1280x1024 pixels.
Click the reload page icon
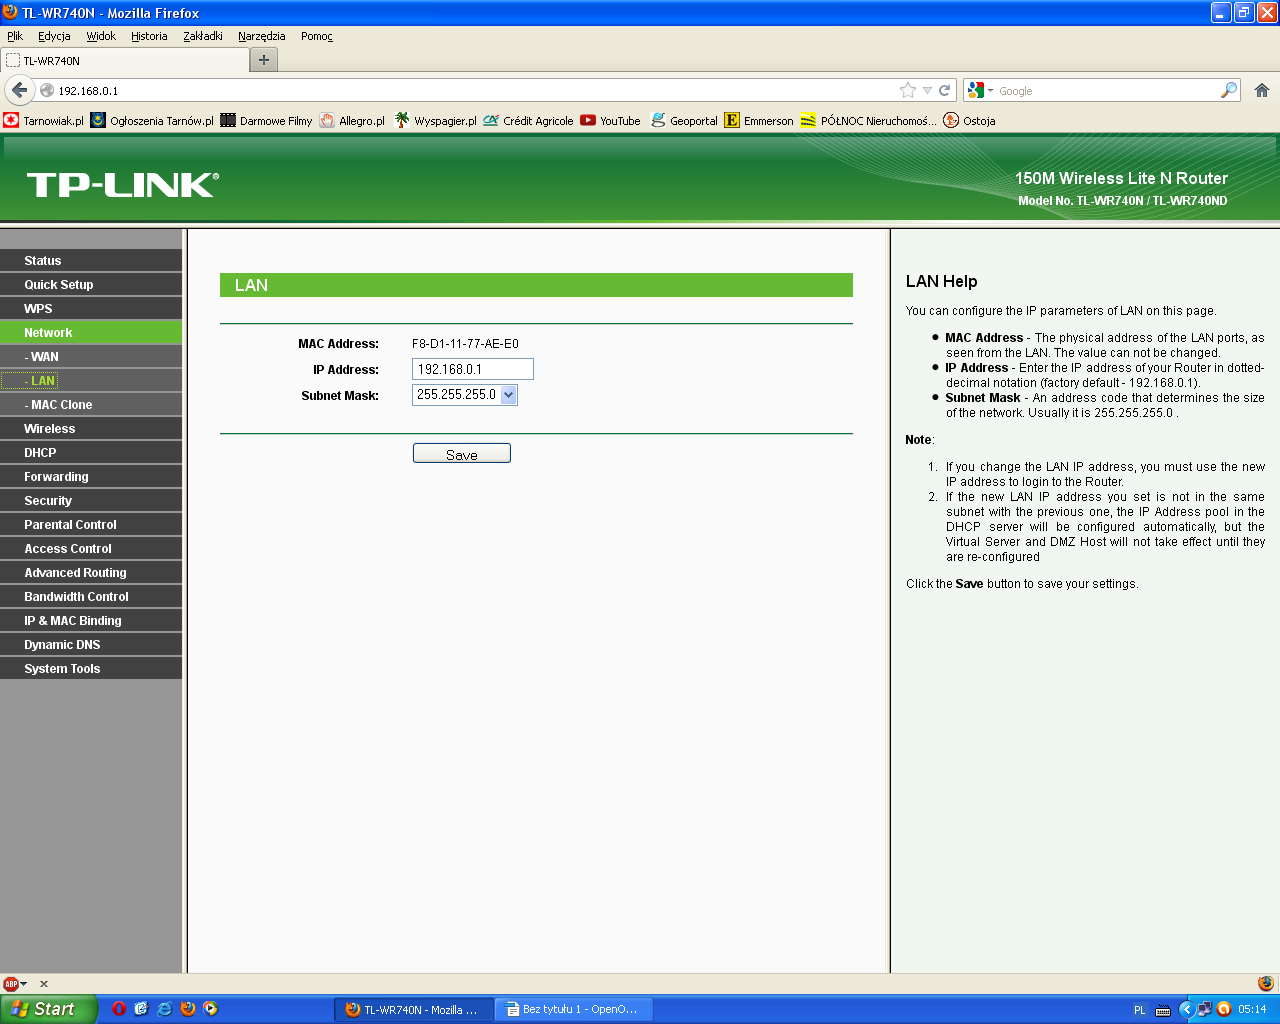click(x=944, y=90)
